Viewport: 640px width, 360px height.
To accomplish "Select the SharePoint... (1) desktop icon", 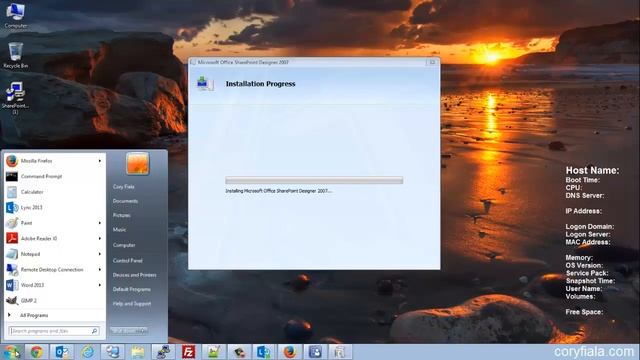I will (16, 98).
